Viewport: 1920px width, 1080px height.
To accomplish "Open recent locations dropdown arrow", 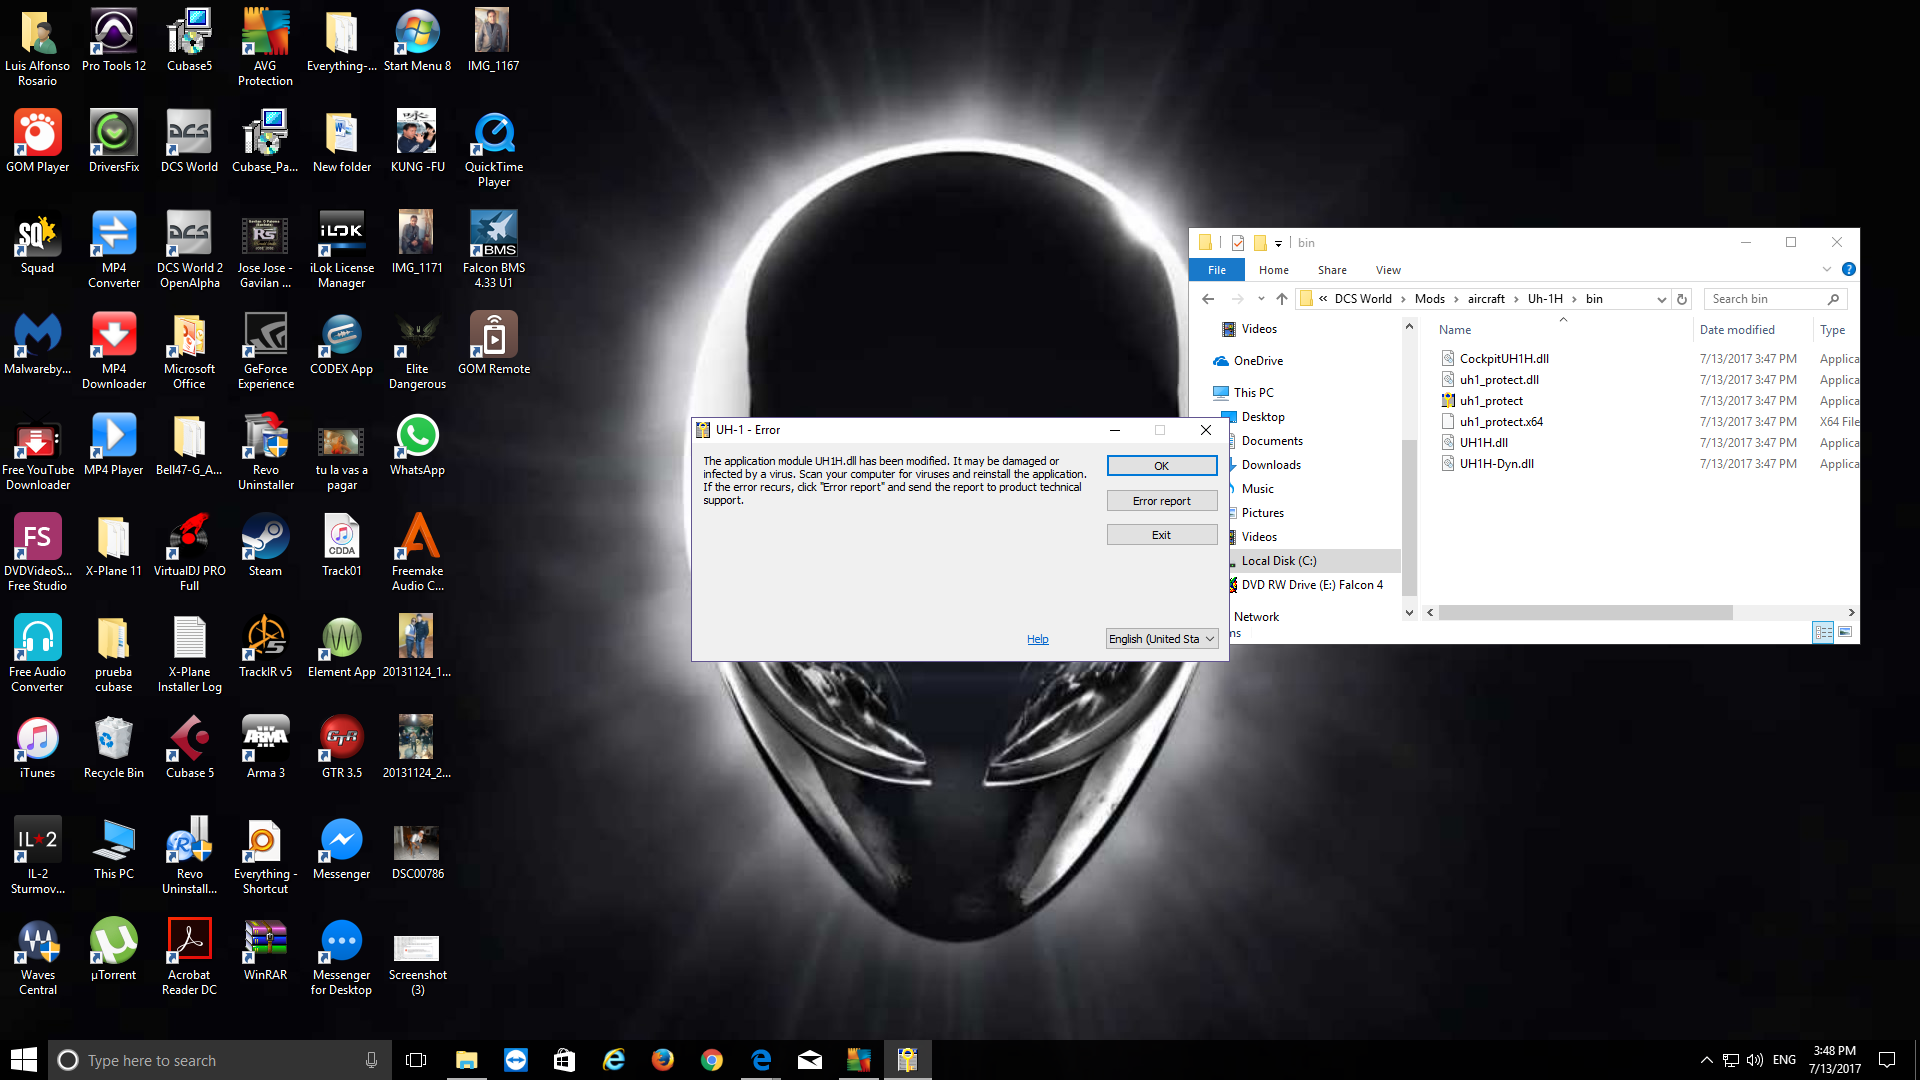I will (1260, 299).
